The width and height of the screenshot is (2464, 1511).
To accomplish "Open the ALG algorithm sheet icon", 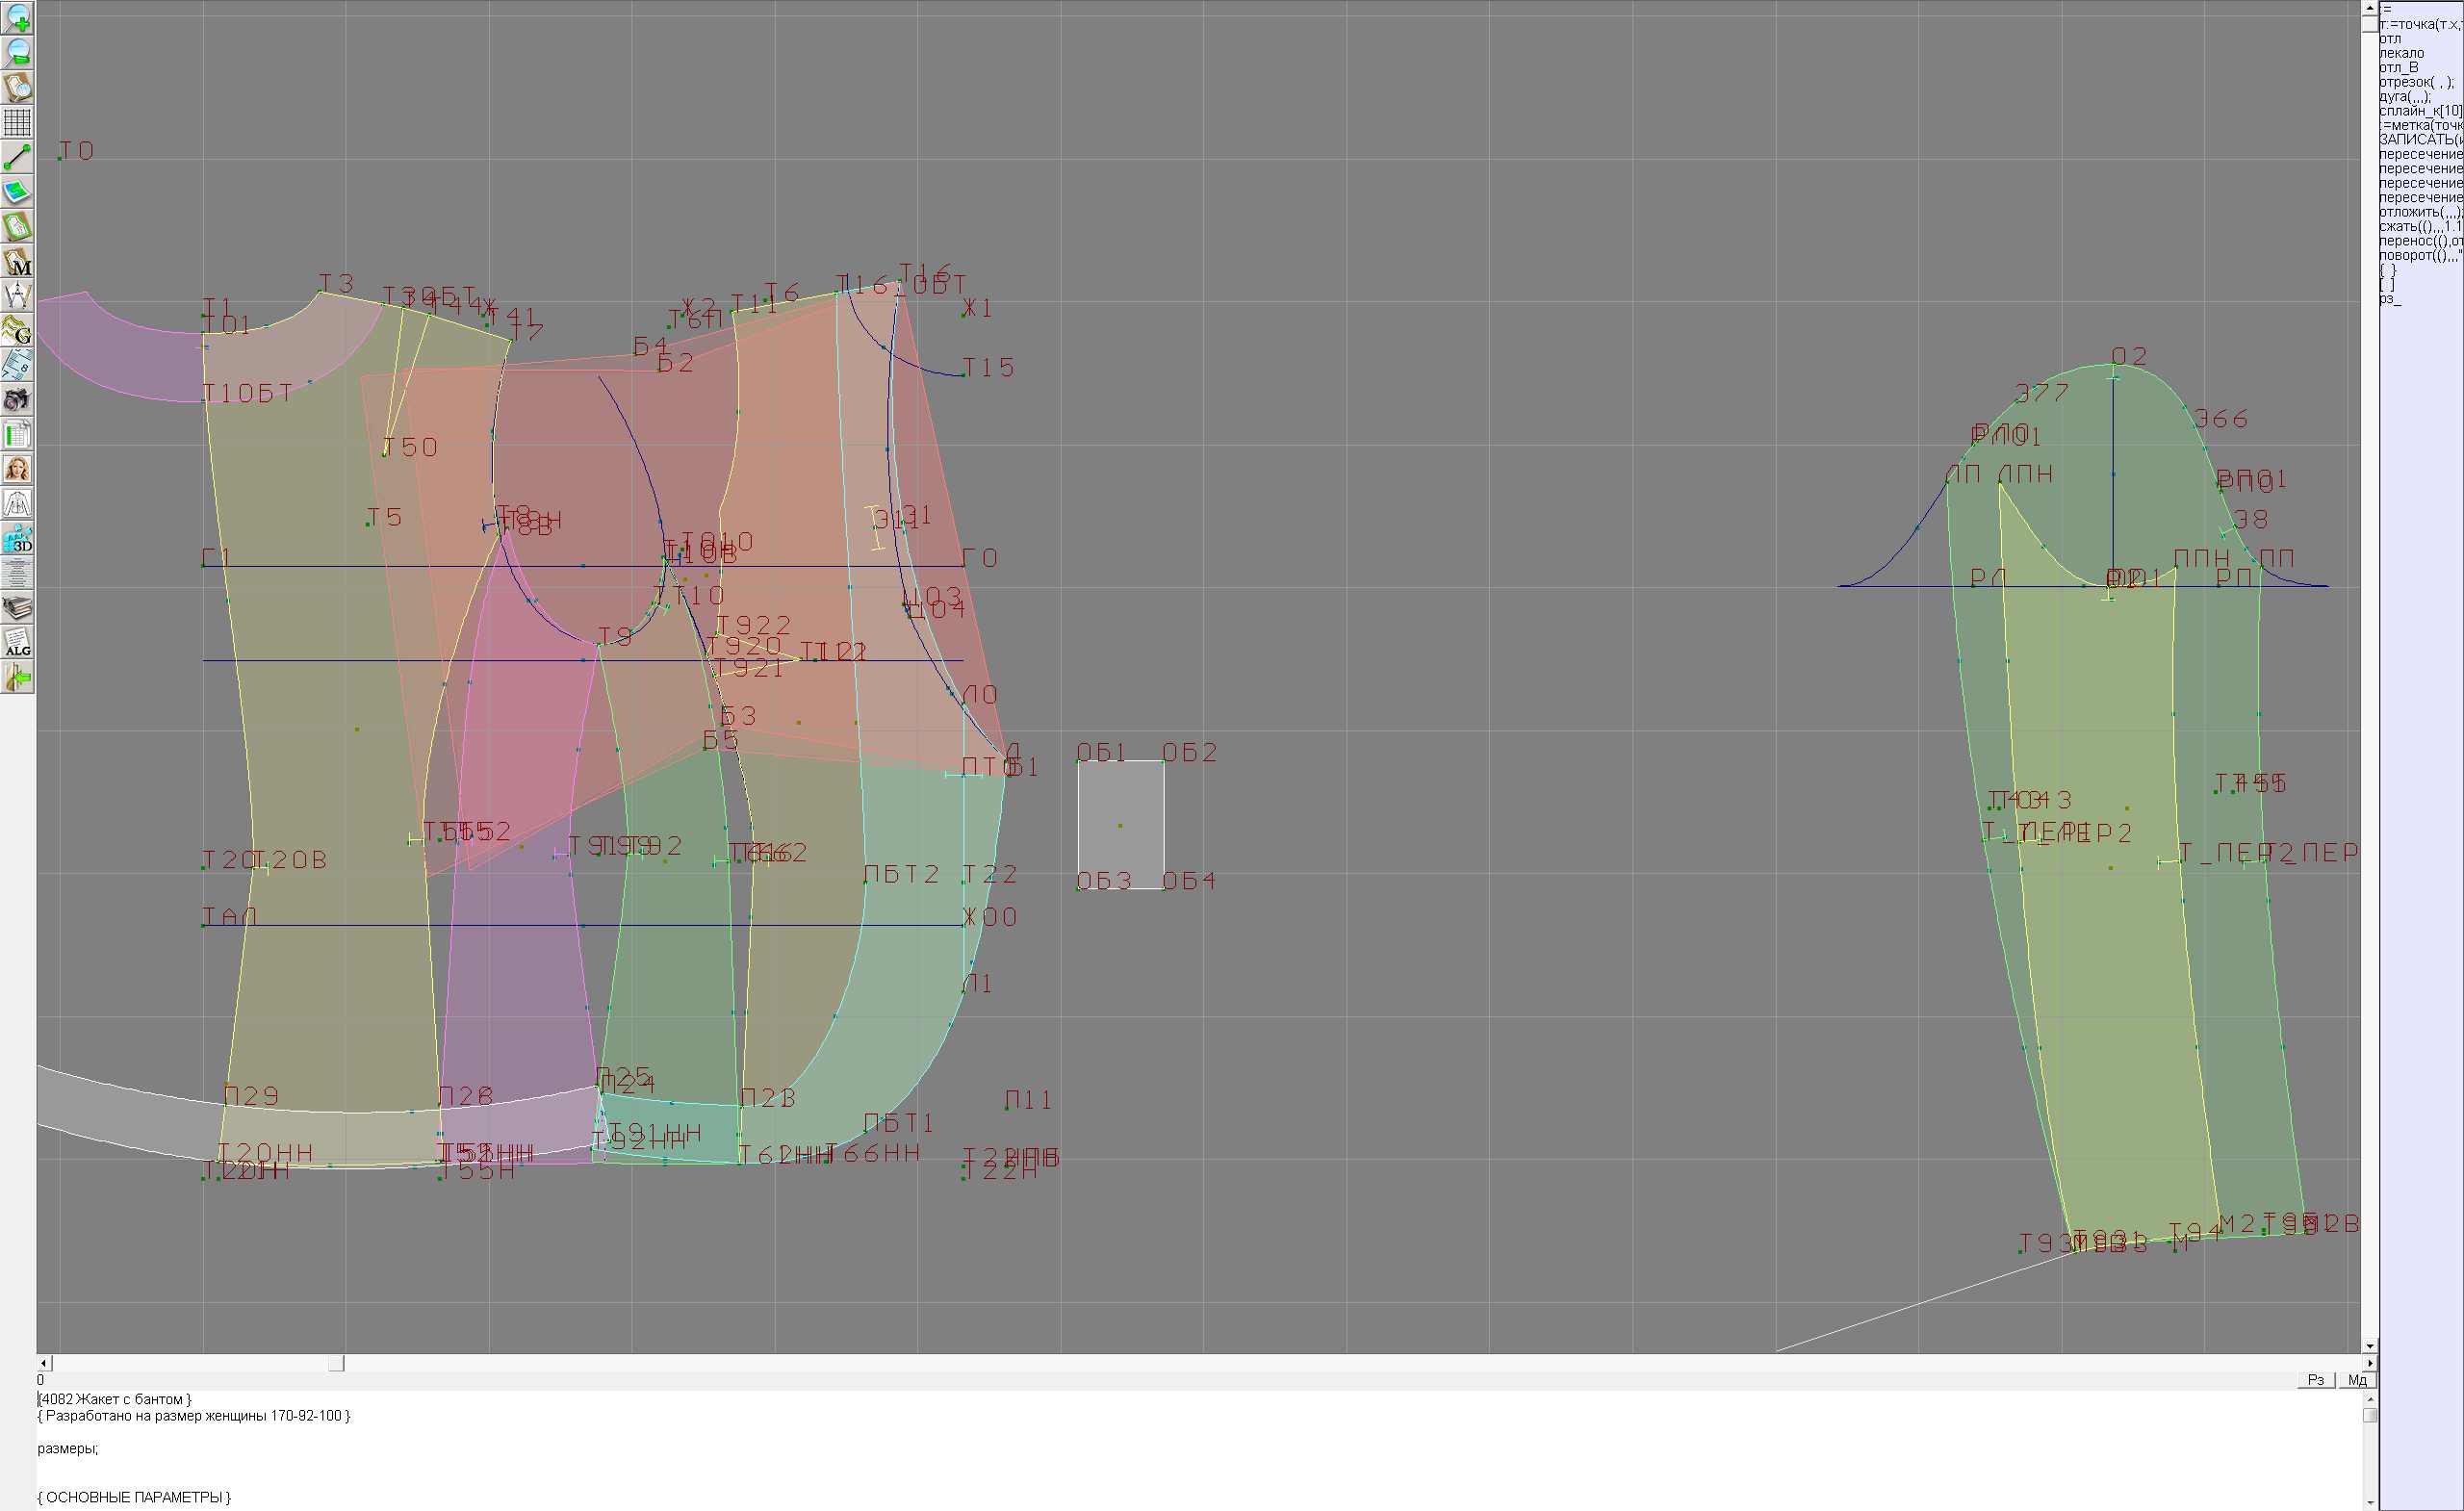I will [x=18, y=643].
